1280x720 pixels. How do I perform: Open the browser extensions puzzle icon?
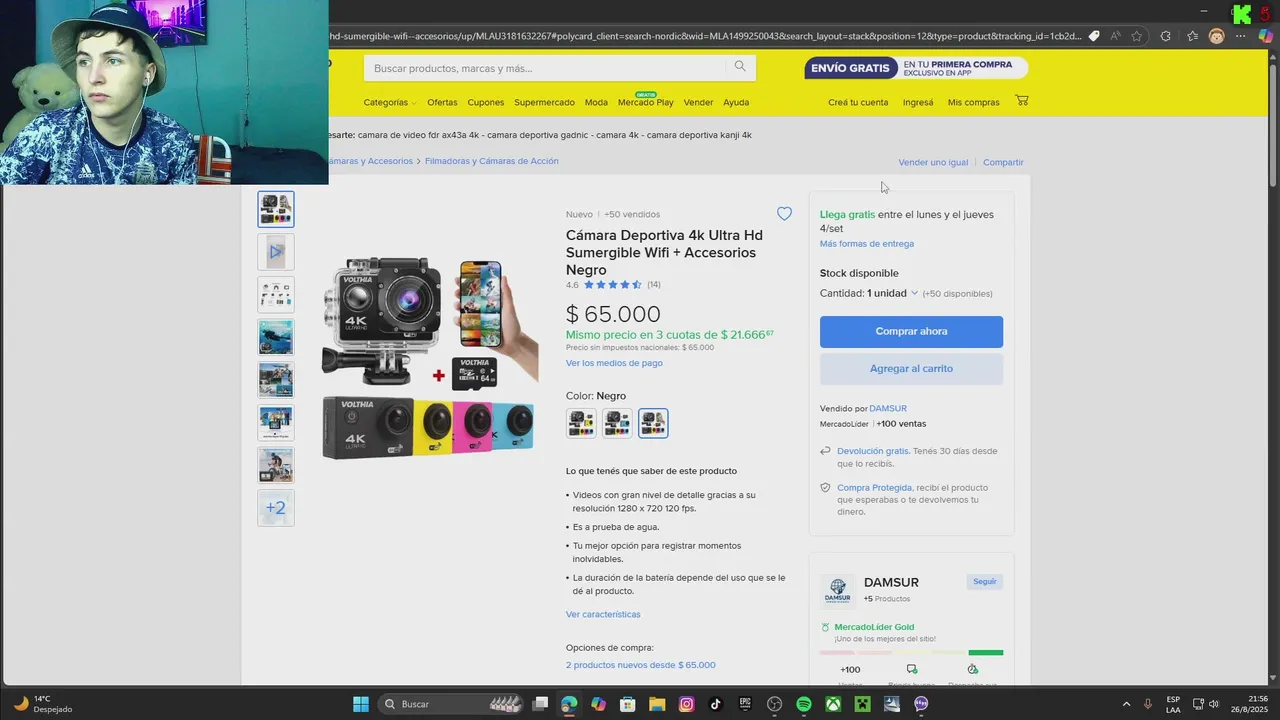(1165, 36)
